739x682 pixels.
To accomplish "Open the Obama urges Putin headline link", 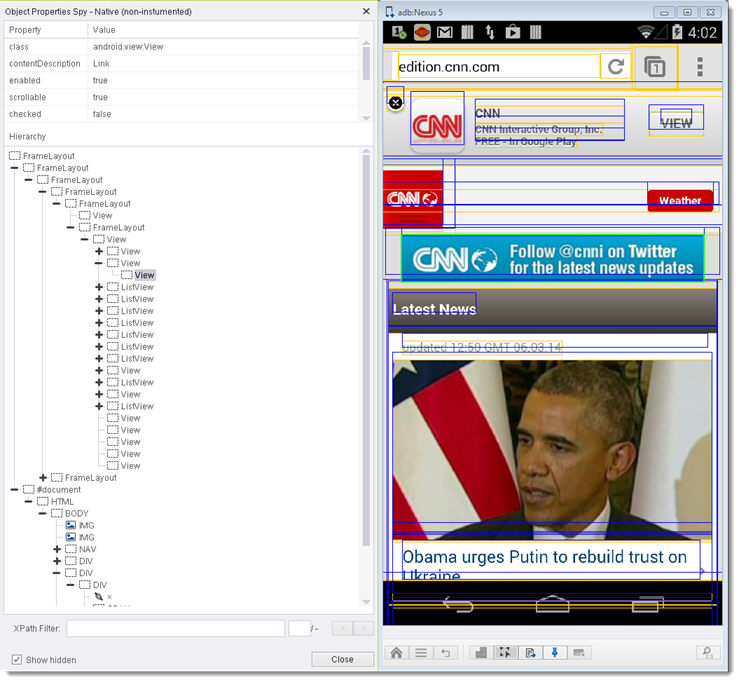I will 545,558.
